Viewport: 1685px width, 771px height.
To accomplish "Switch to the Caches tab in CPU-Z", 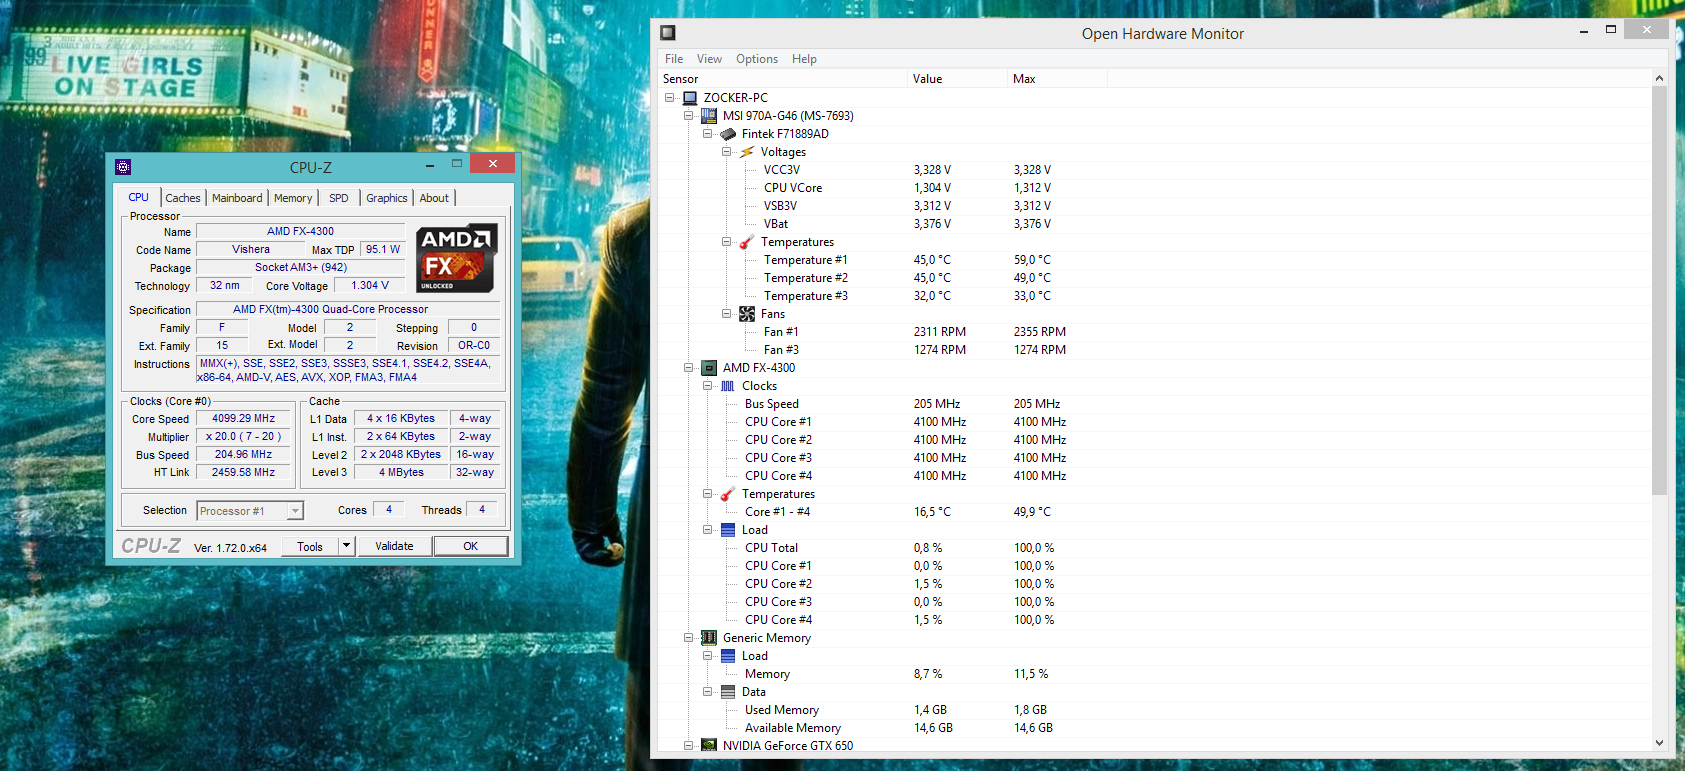I will point(183,198).
